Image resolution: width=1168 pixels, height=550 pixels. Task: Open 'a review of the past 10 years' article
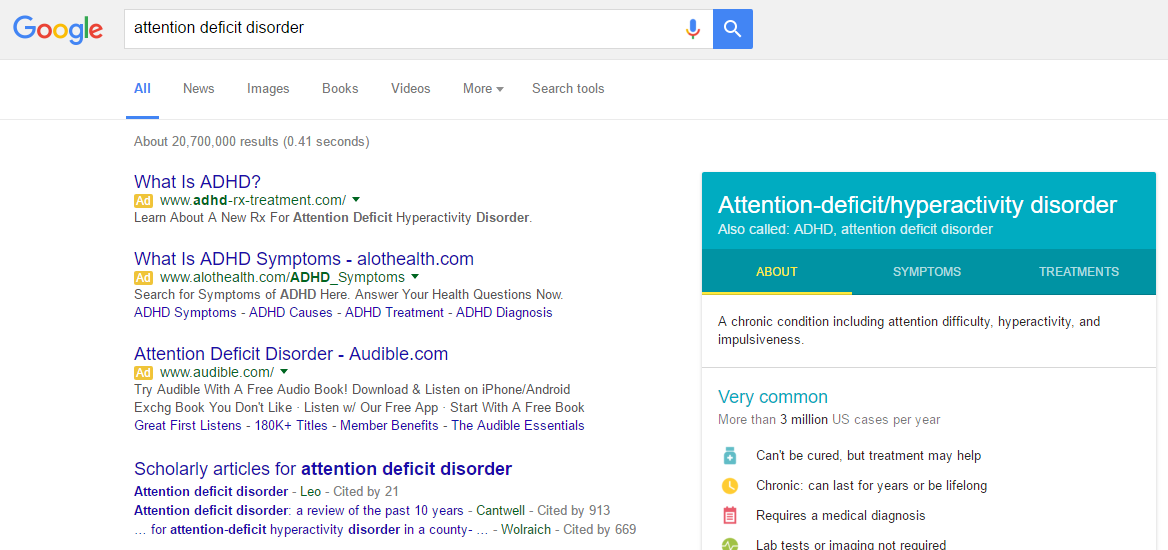(299, 511)
